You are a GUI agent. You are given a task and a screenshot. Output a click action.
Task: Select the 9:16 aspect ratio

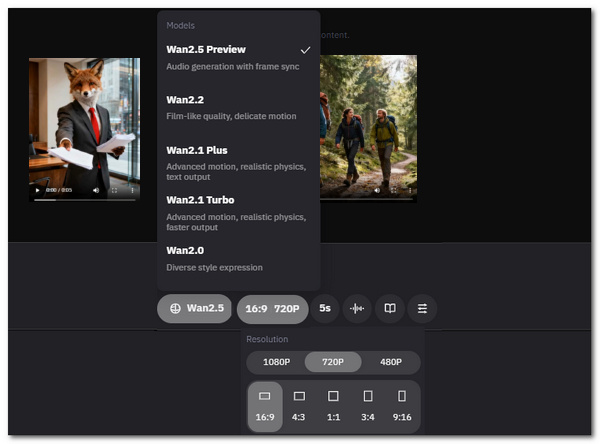[402, 405]
